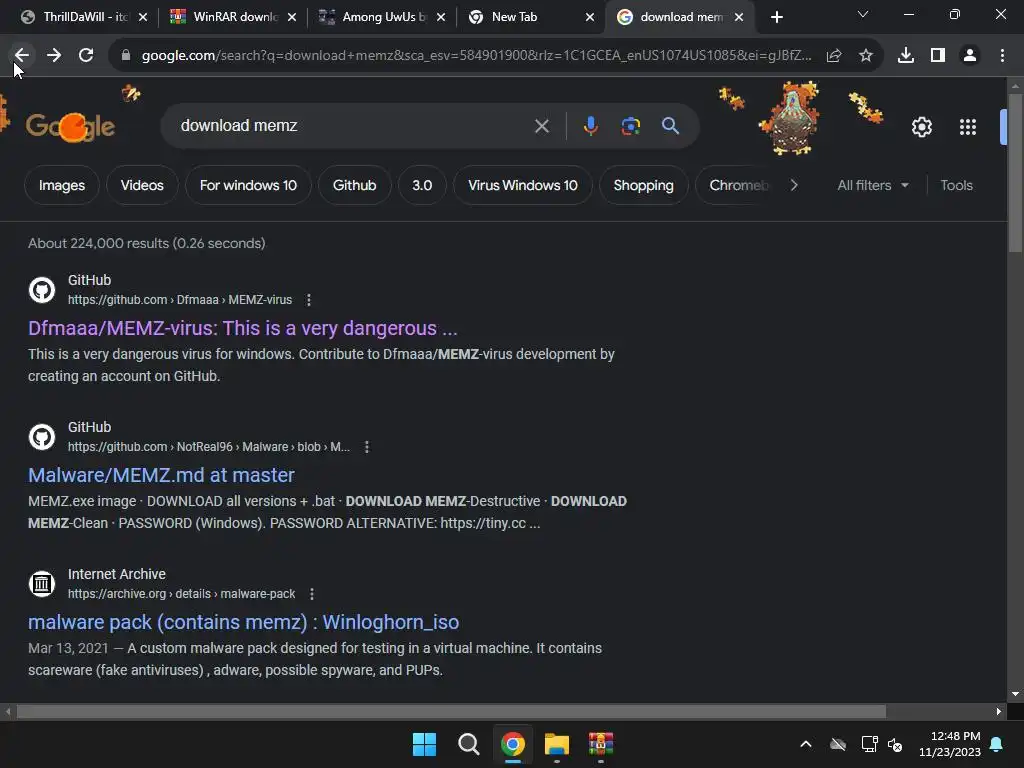Open WinRAR from taskbar
The width and height of the screenshot is (1024, 768).
click(x=601, y=744)
